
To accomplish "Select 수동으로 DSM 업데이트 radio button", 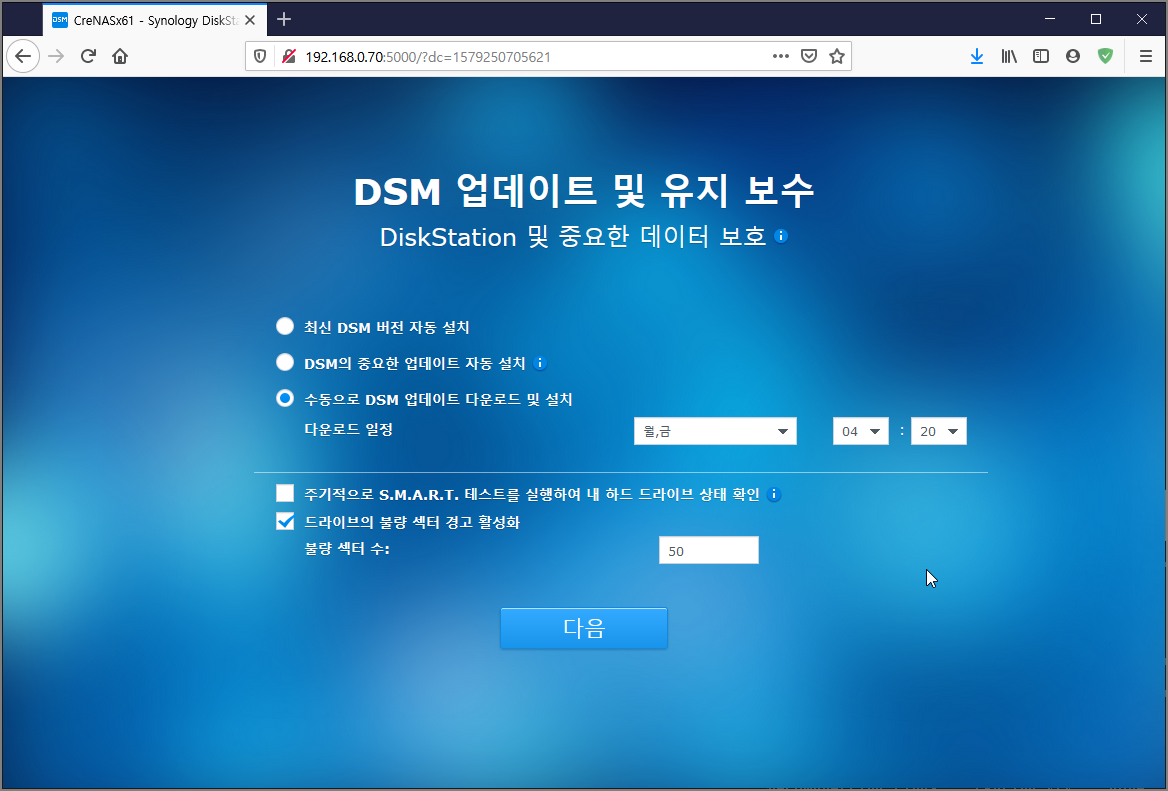I will pyautogui.click(x=285, y=398).
